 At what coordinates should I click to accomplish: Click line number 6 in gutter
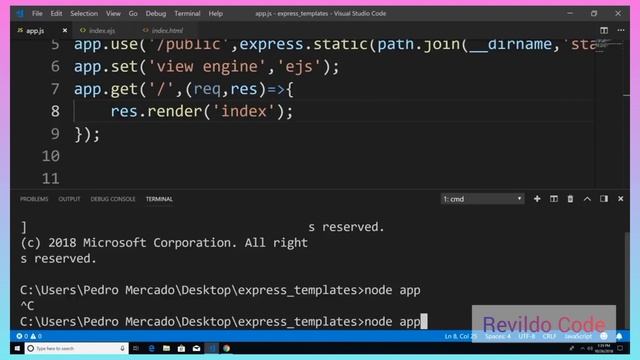point(55,66)
